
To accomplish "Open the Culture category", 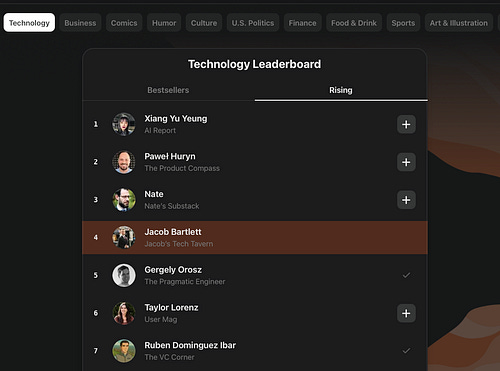I will point(204,23).
